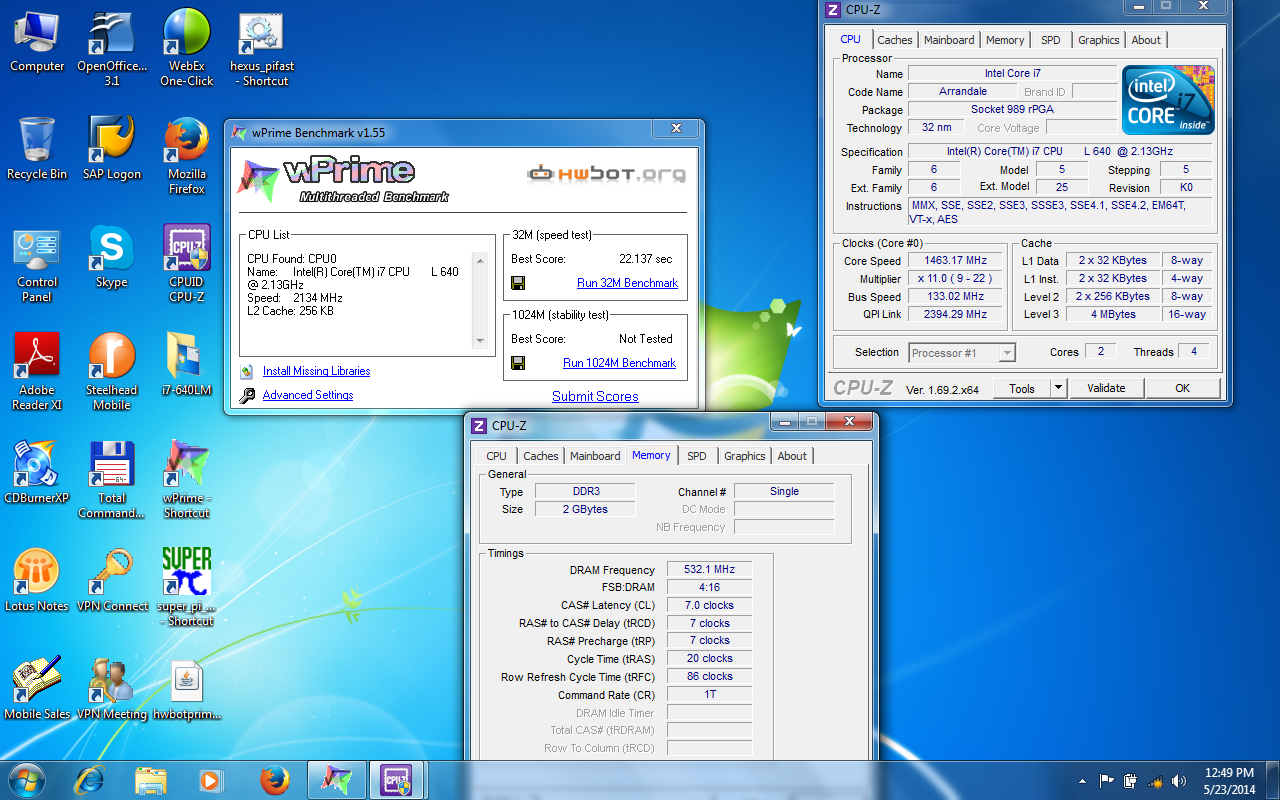Open Graphics tab in lower CPU-Z window
The image size is (1280, 800).
click(745, 456)
